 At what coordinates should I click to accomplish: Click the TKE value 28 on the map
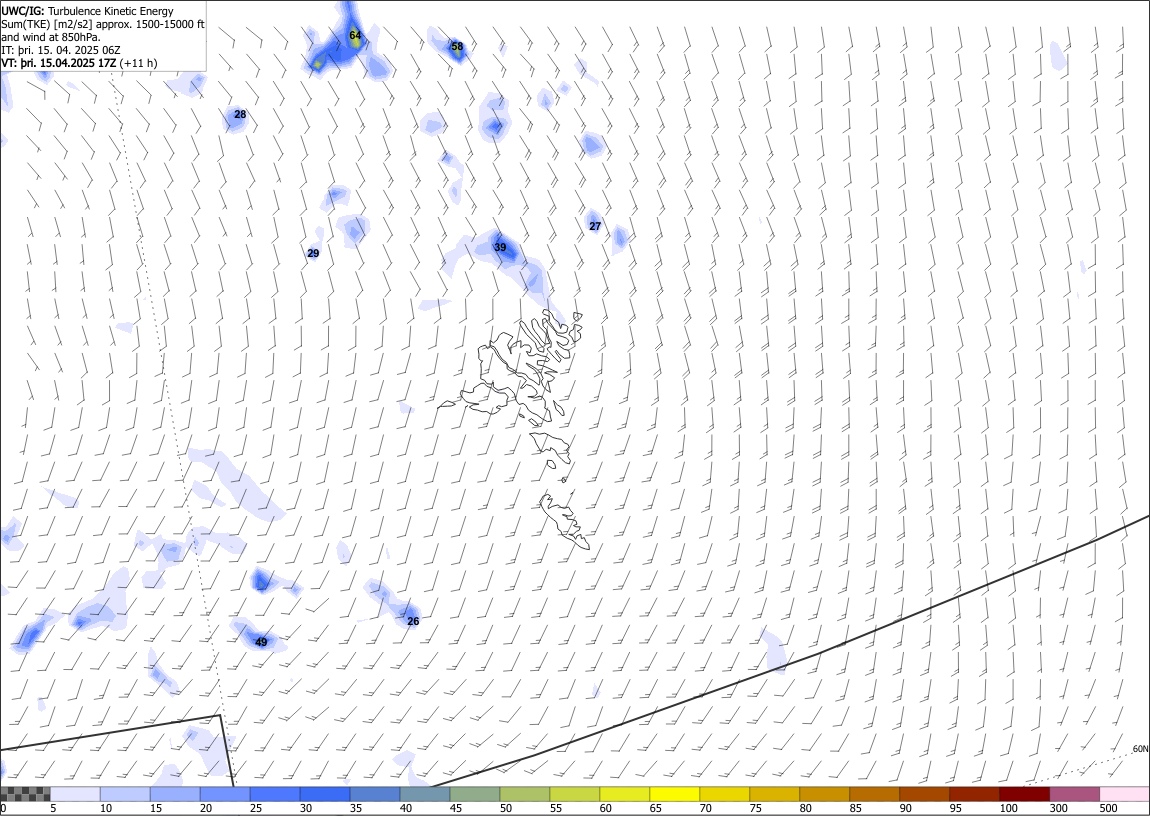pos(240,114)
